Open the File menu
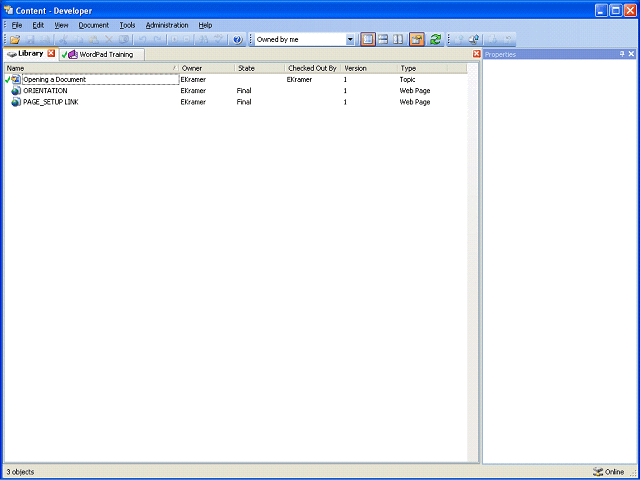This screenshot has width=640, height=480. coord(17,25)
